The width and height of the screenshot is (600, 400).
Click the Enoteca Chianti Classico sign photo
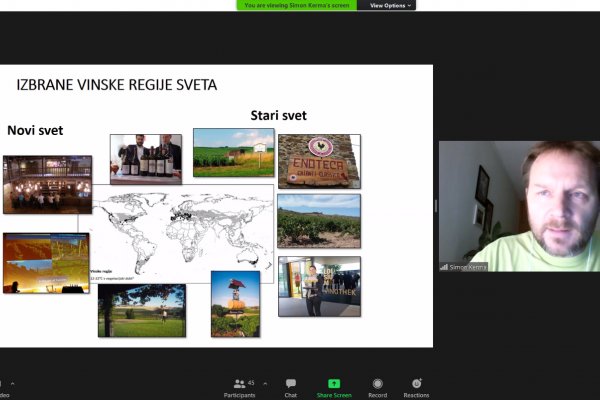coord(319,161)
